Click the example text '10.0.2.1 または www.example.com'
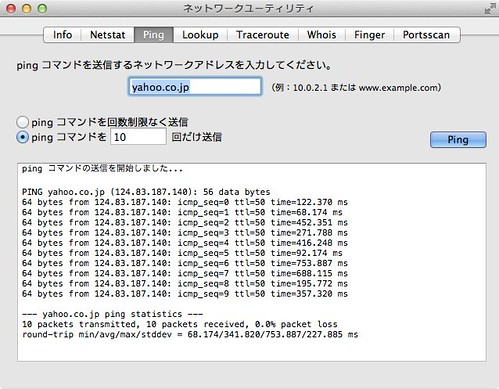Screen dimensions: 499x389 (x=365, y=88)
